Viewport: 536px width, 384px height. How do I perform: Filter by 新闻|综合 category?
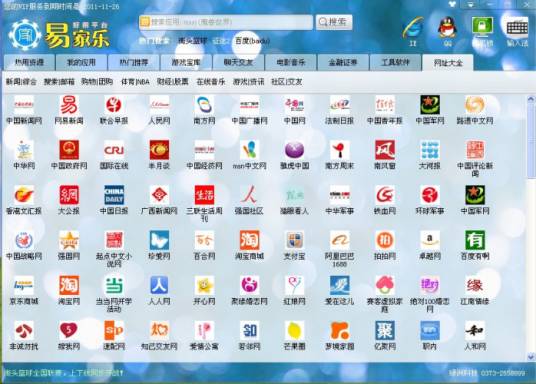coord(21,82)
